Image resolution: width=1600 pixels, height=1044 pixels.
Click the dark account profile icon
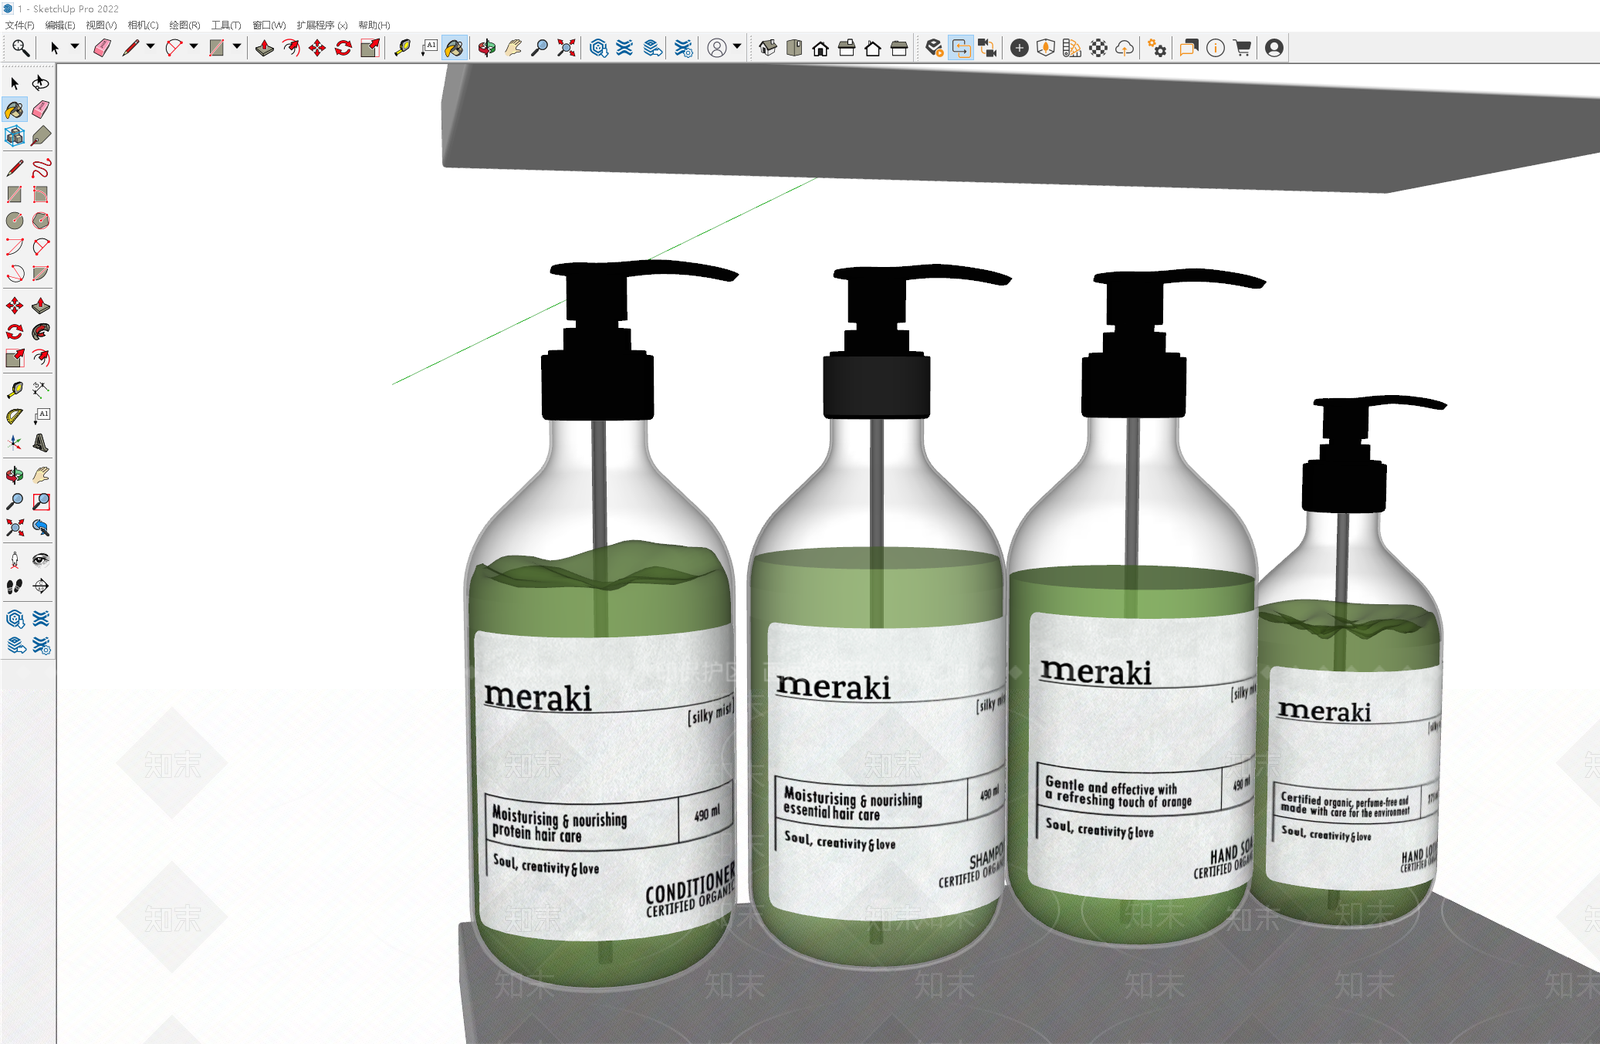click(x=1274, y=48)
